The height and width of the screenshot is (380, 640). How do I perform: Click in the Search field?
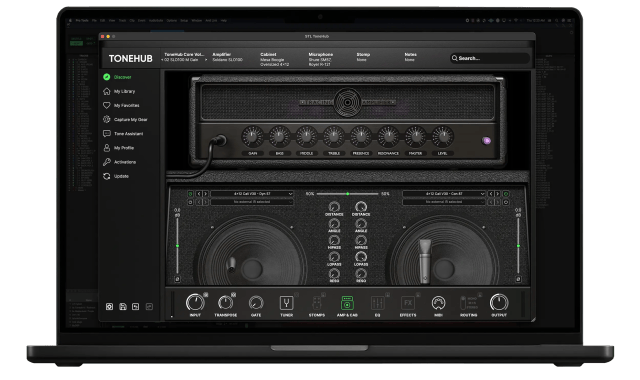489,58
